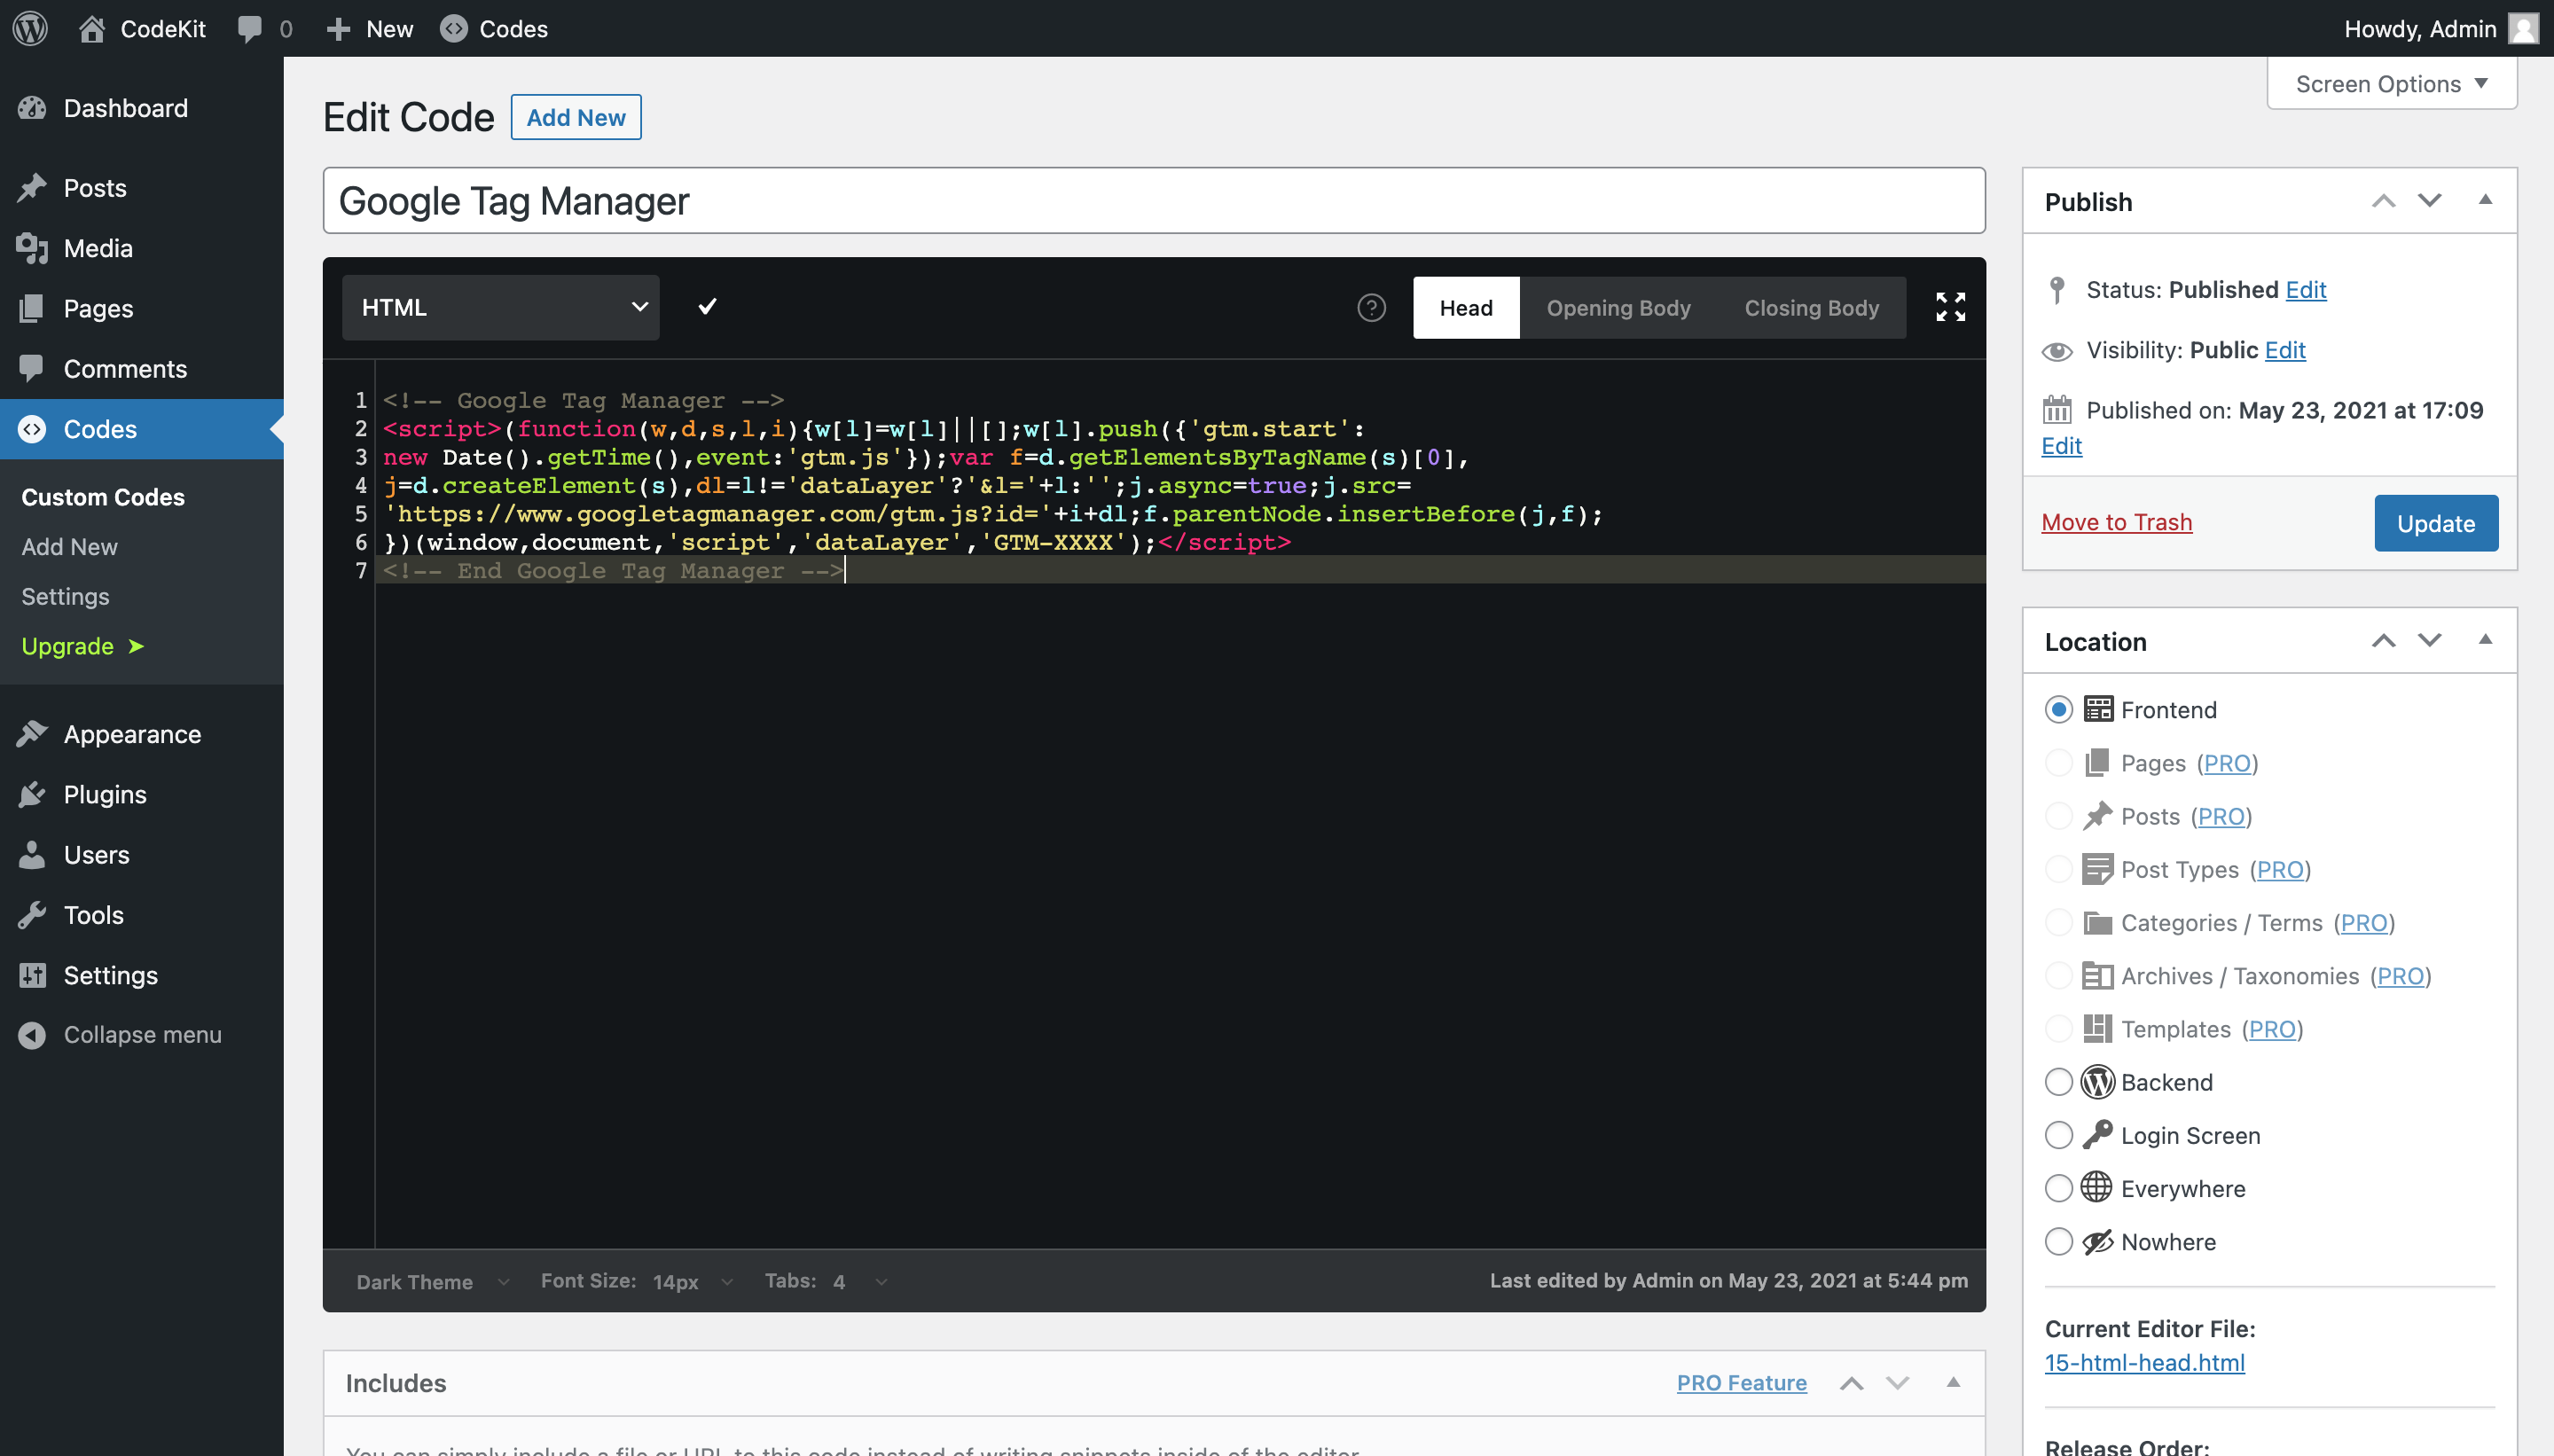Viewport: 2554px width, 1456px height.
Task: Click the Add New code button
Action: coord(576,118)
